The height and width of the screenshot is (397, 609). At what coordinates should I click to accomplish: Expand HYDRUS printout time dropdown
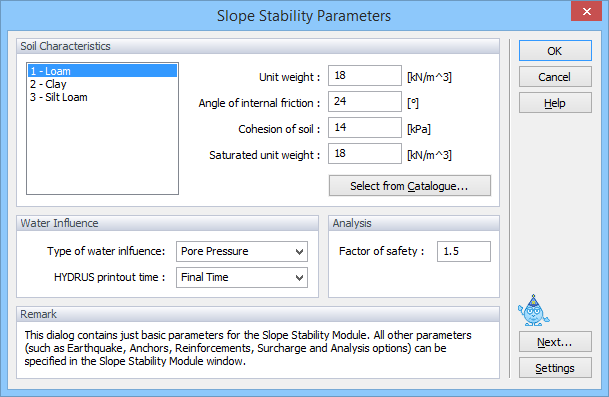point(242,277)
